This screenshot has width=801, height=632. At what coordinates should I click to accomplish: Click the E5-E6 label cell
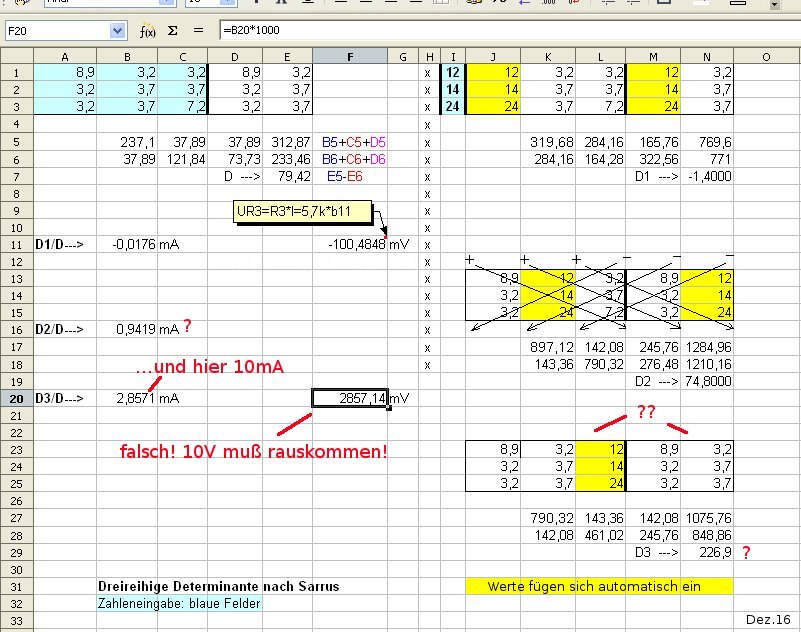[x=350, y=176]
